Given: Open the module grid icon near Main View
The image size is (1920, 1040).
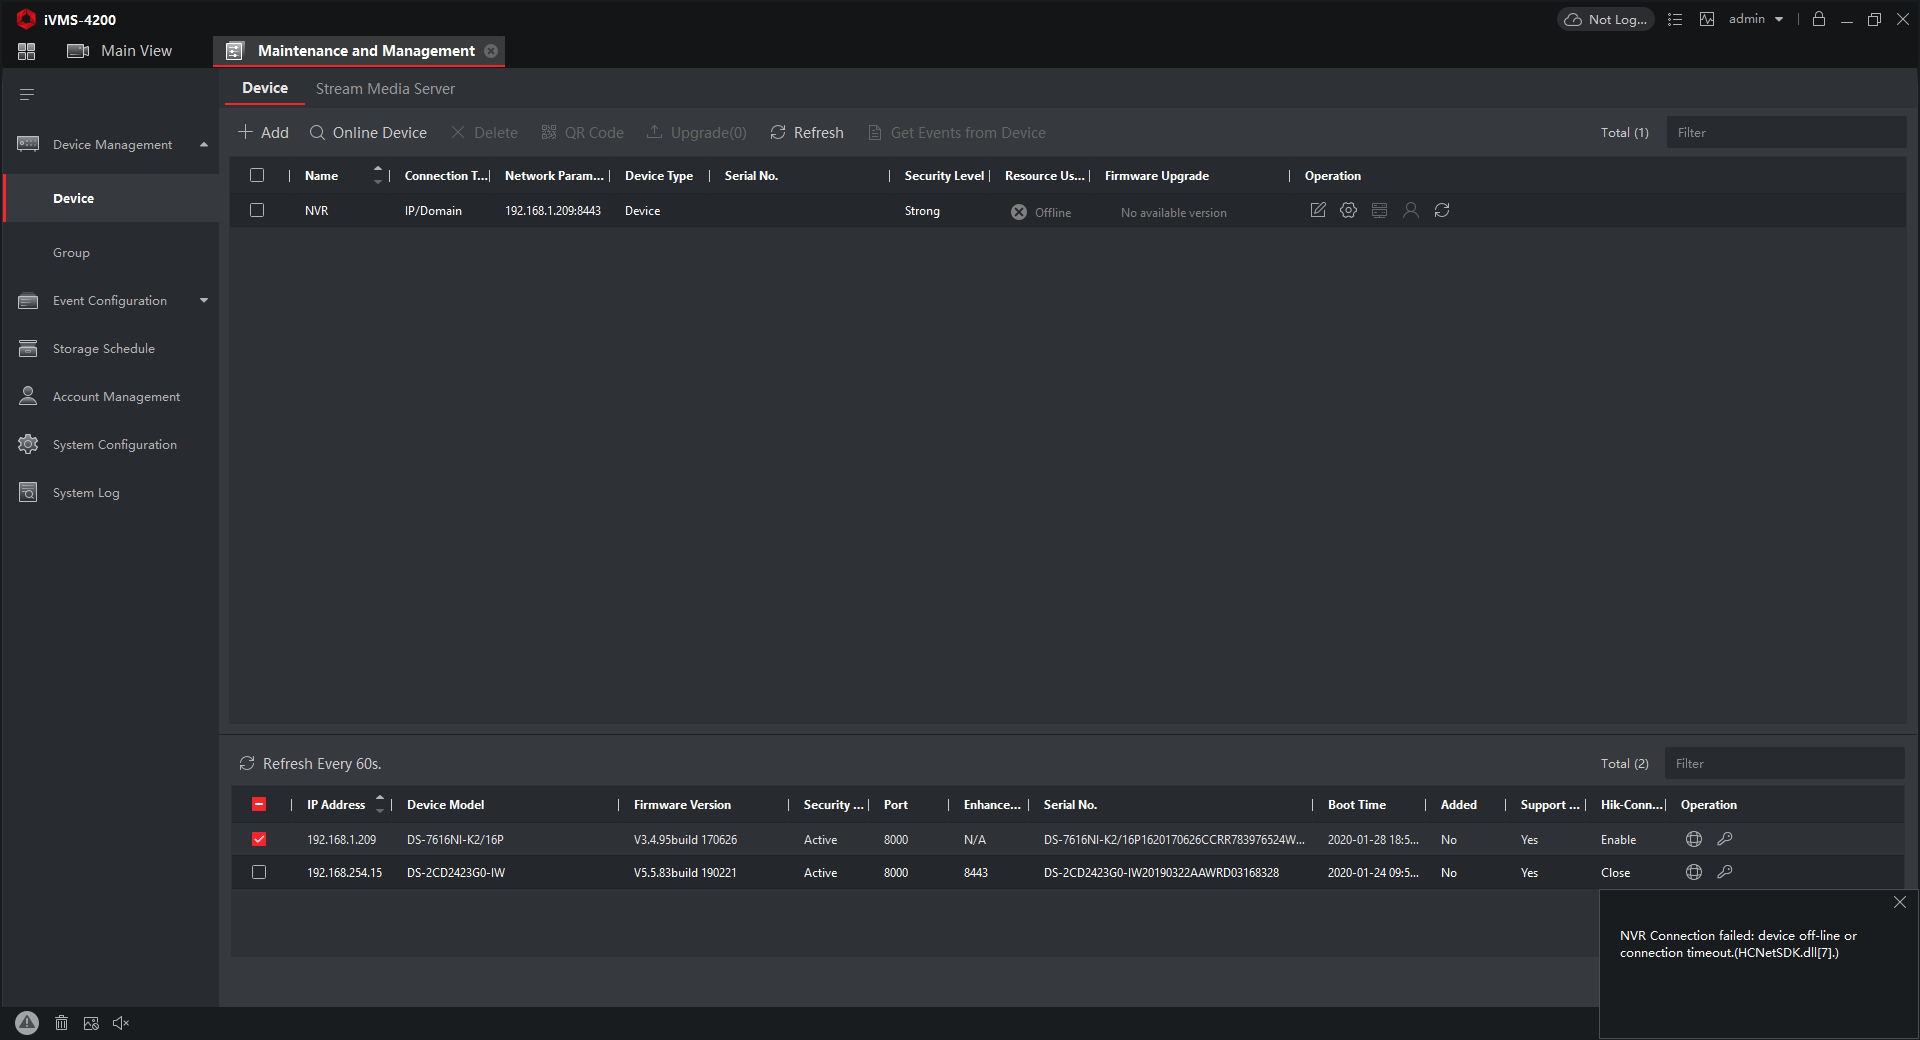Looking at the screenshot, I should click(x=27, y=51).
